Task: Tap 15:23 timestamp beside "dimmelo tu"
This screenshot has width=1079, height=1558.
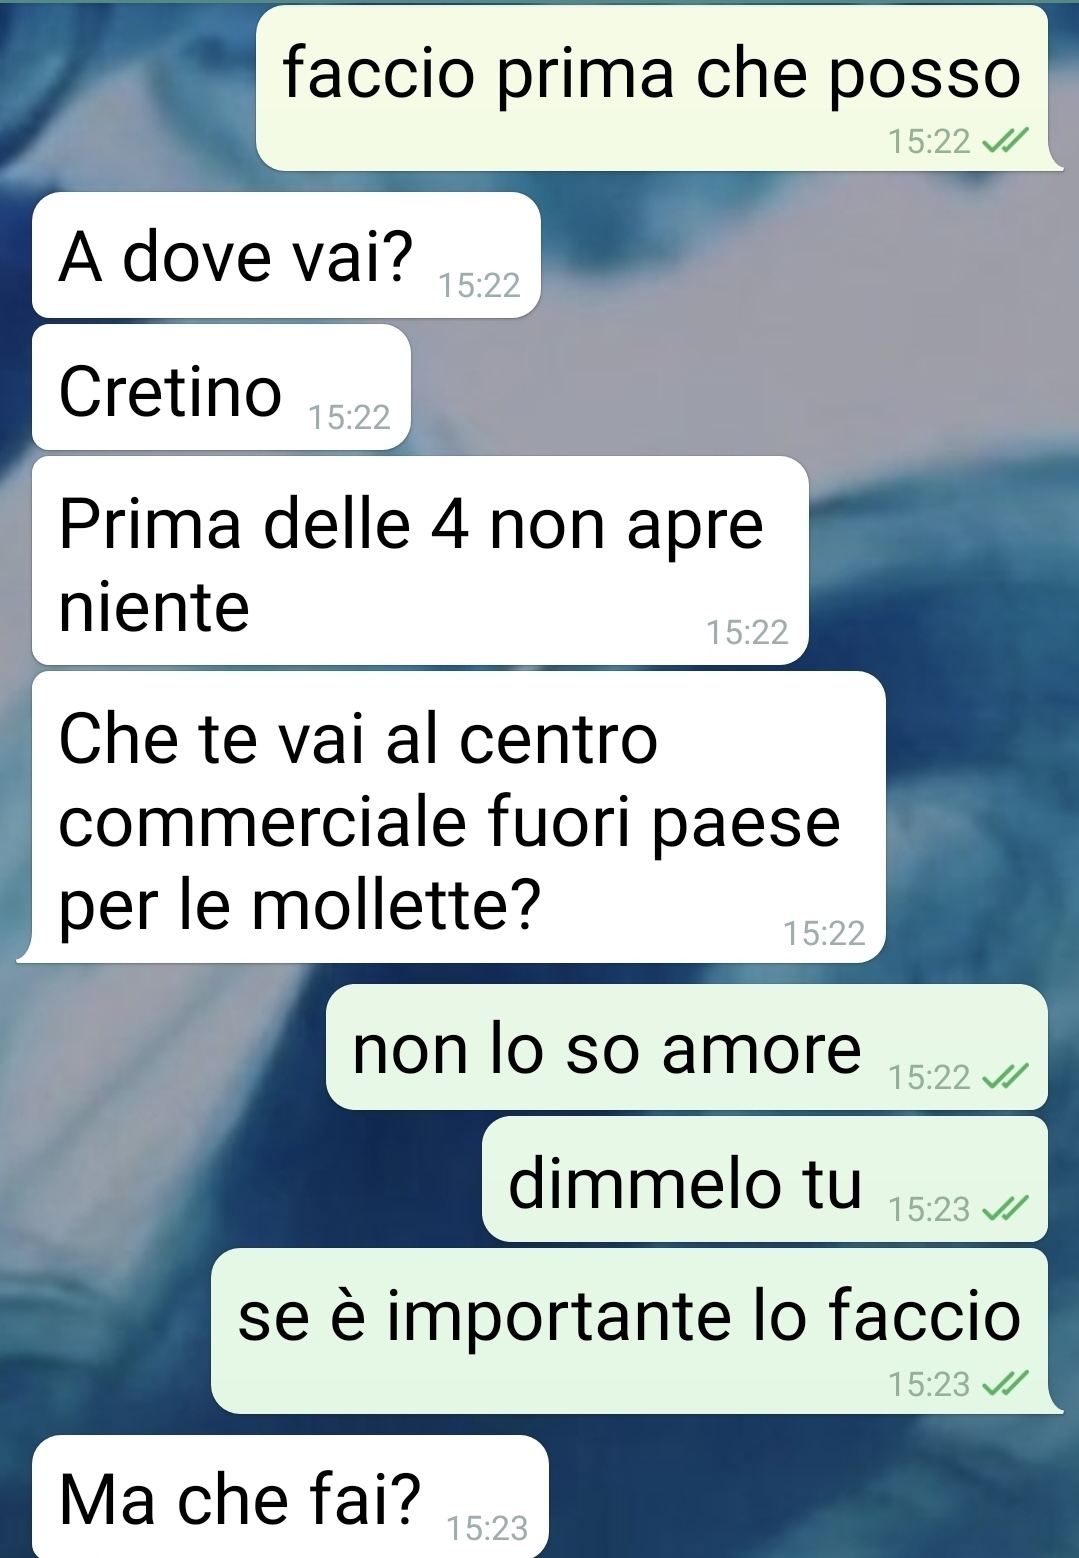Action: pyautogui.click(x=929, y=1210)
